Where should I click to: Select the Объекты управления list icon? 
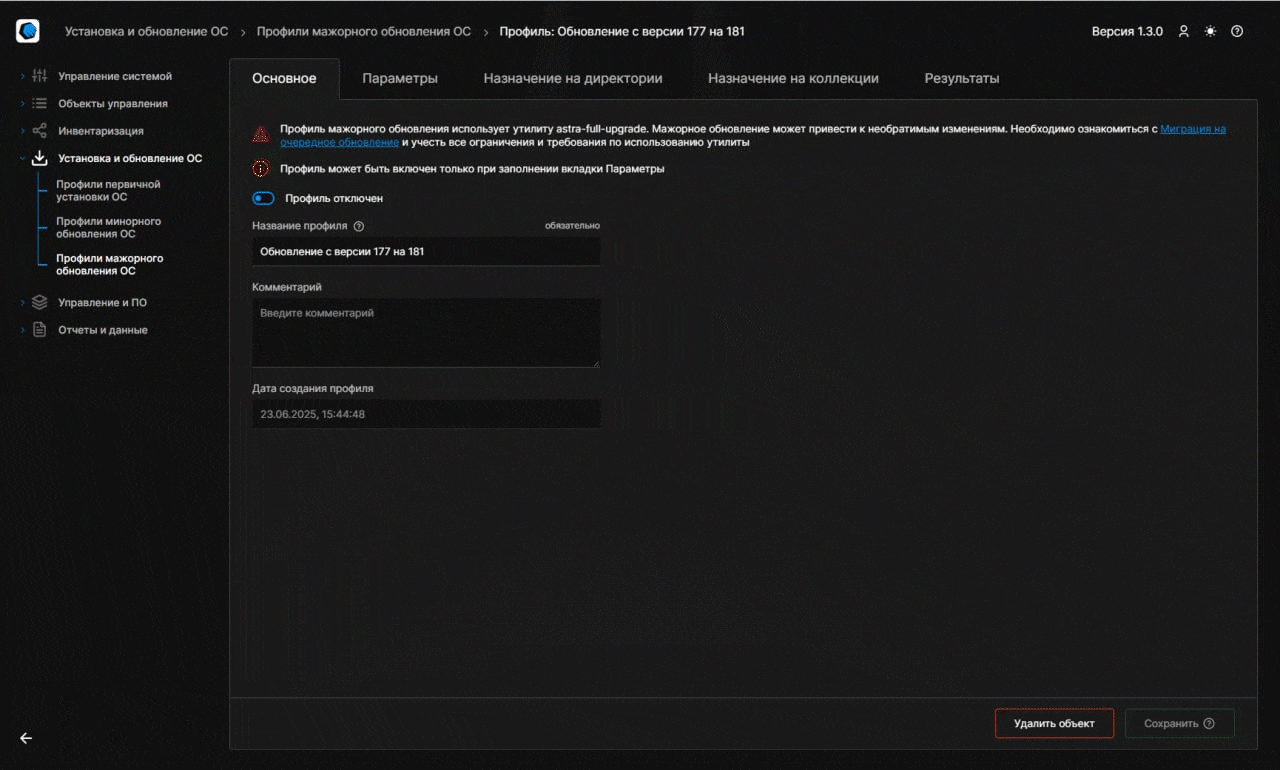42,103
